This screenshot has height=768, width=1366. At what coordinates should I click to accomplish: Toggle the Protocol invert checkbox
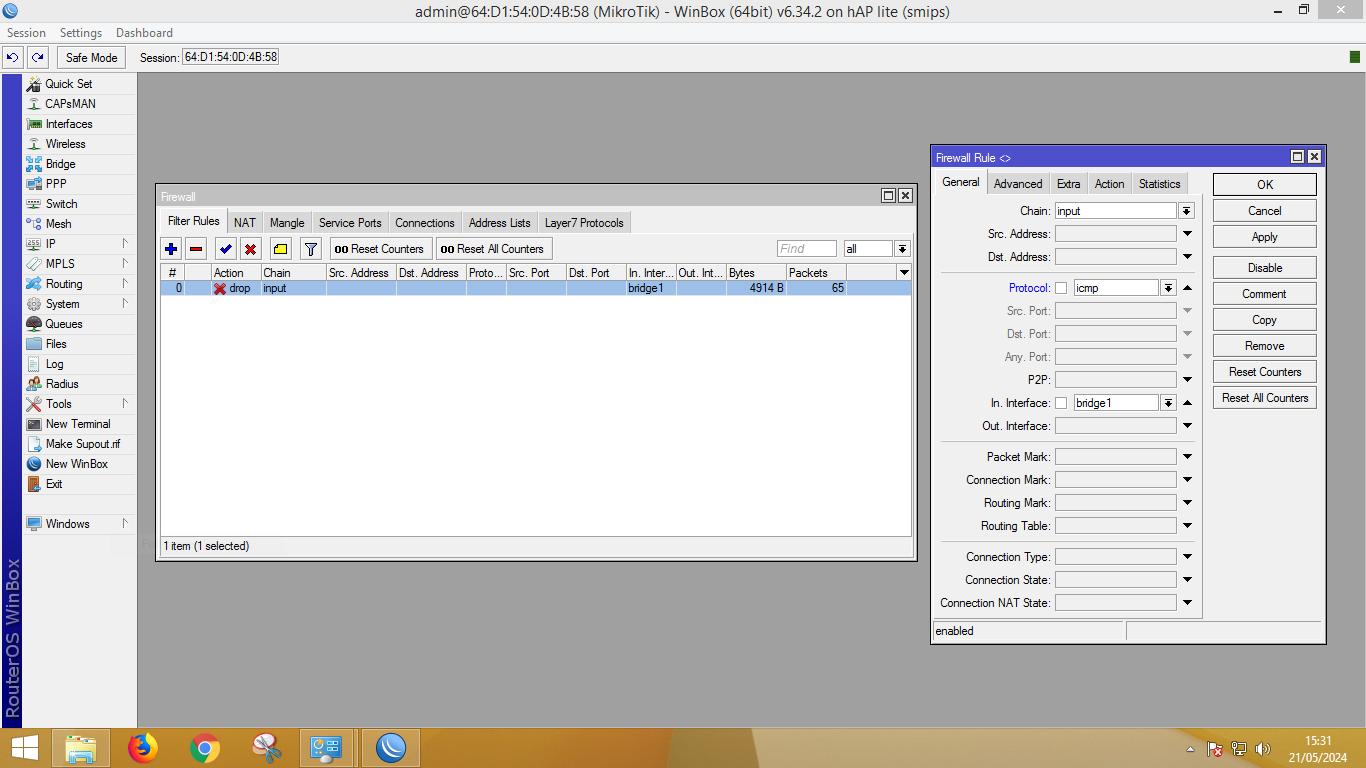pyautogui.click(x=1061, y=288)
